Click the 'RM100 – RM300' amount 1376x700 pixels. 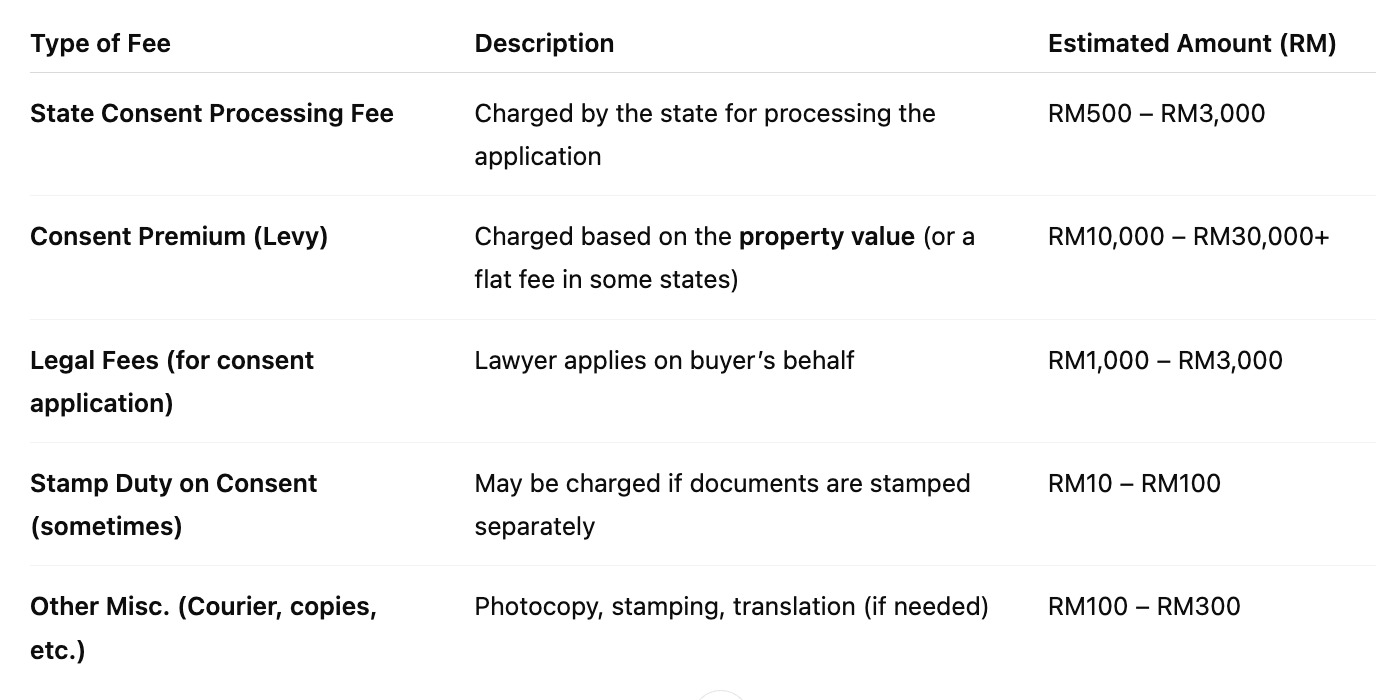(x=1144, y=606)
